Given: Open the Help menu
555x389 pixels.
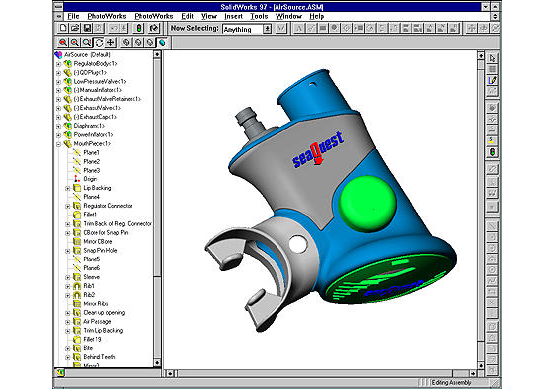Looking at the screenshot, I should point(316,16).
